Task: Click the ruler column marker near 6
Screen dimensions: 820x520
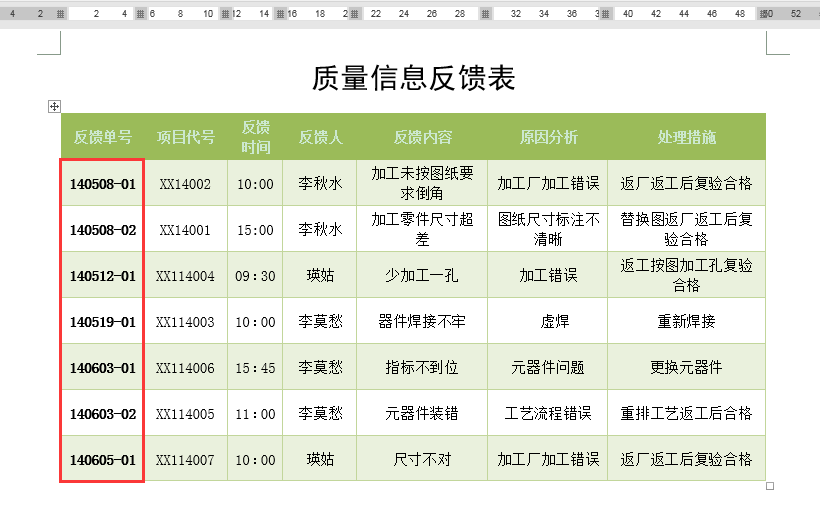Action: (x=140, y=14)
